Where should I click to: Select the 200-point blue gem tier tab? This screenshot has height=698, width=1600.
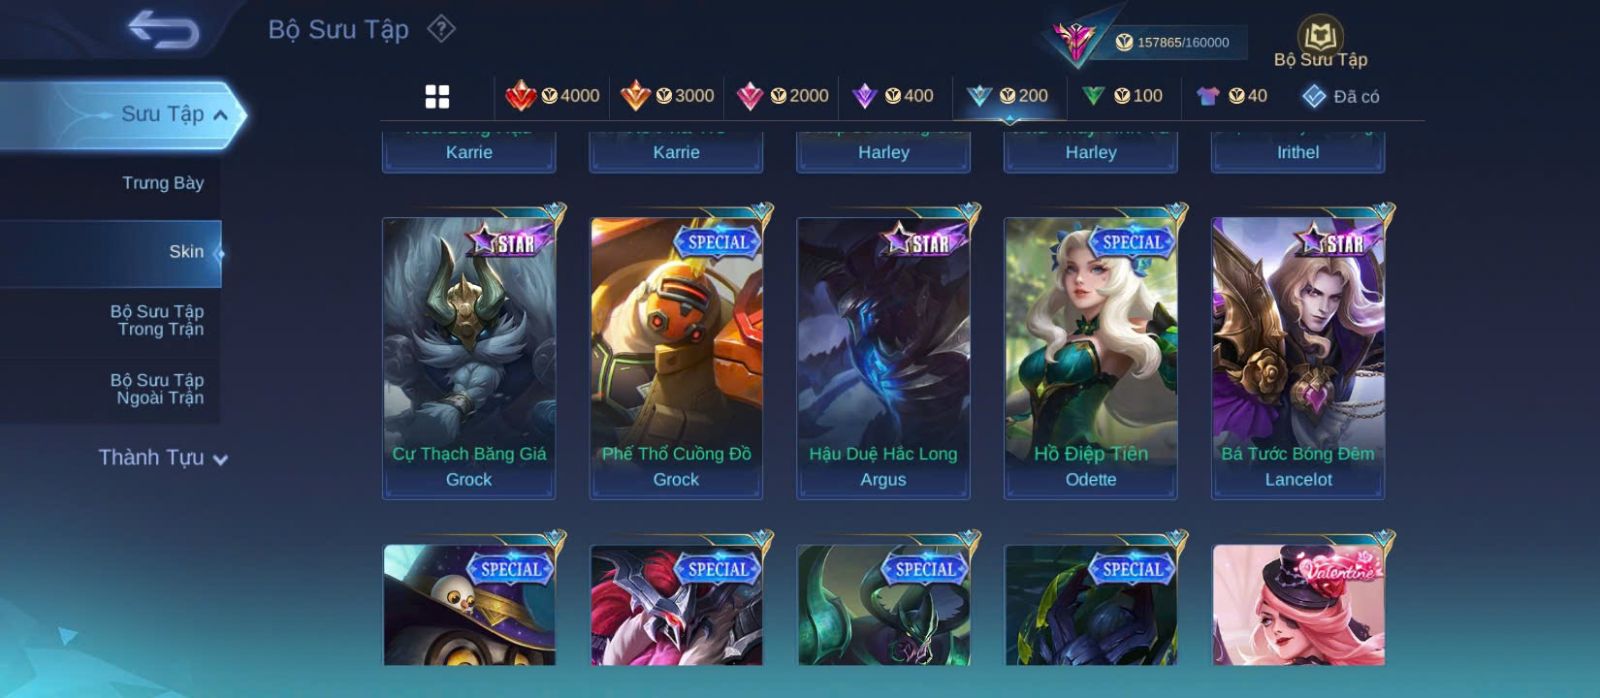tap(1008, 96)
